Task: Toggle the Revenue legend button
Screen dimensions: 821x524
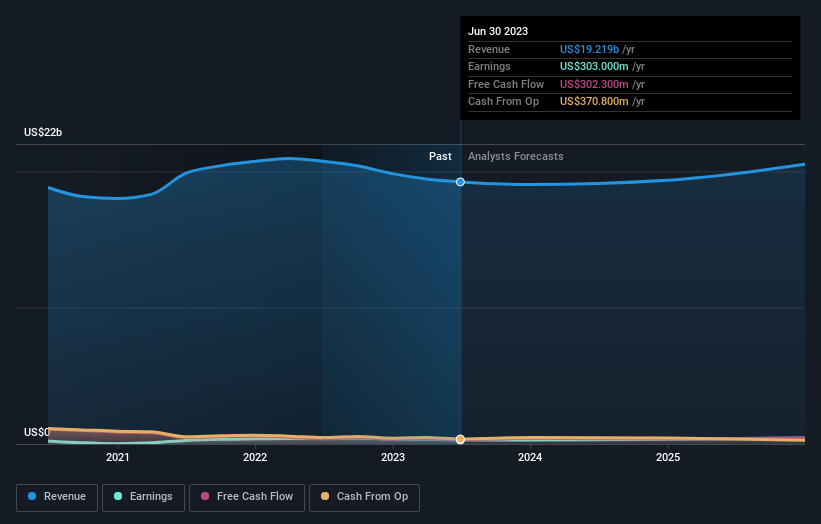Action: pyautogui.click(x=57, y=497)
